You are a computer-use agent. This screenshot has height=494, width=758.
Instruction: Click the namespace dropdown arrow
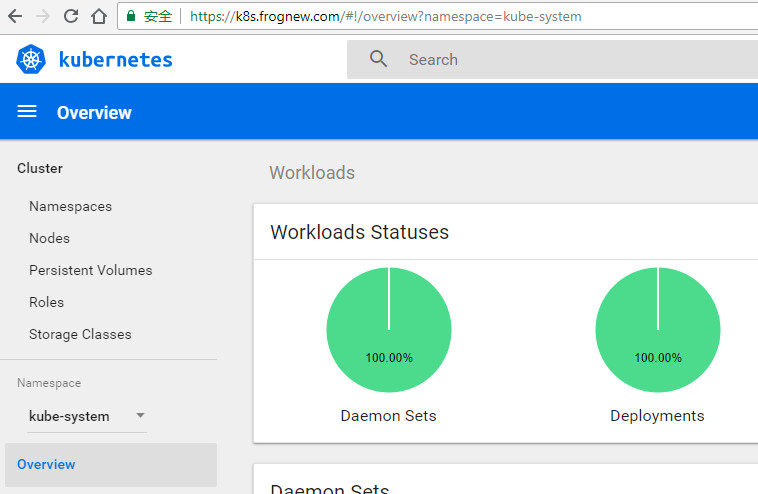click(140, 415)
